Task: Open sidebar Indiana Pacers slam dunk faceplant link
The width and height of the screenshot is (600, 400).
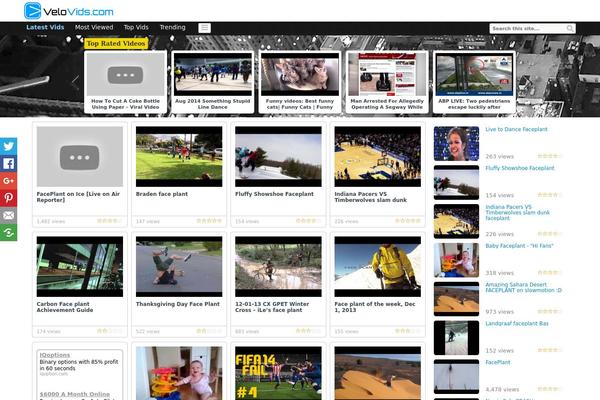Action: click(x=517, y=212)
